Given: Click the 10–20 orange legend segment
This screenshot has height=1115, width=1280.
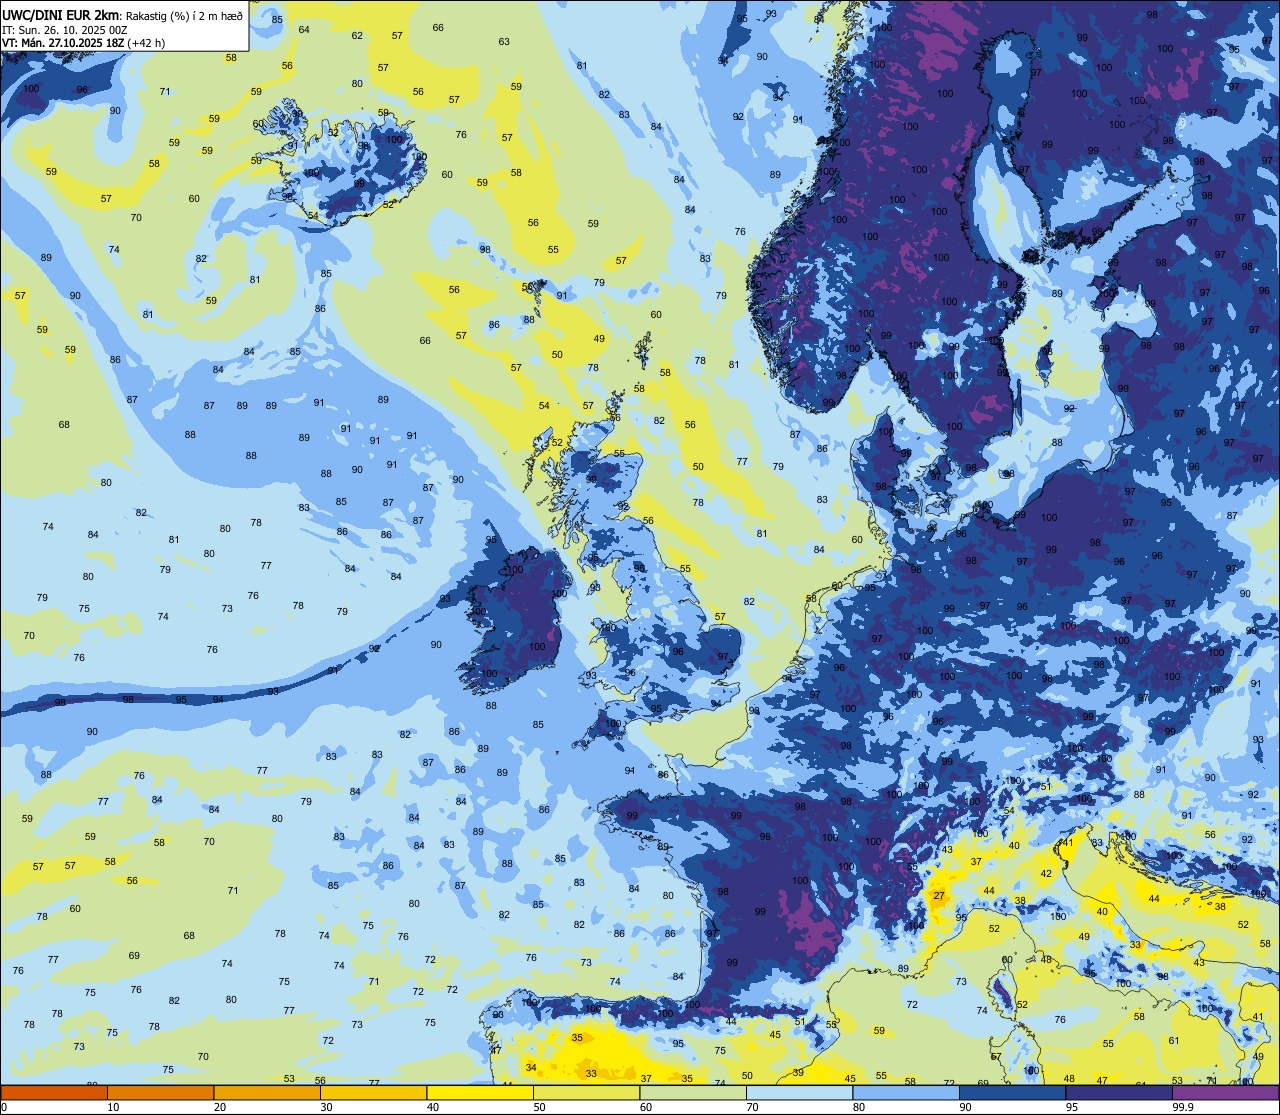Looking at the screenshot, I should (160, 1093).
